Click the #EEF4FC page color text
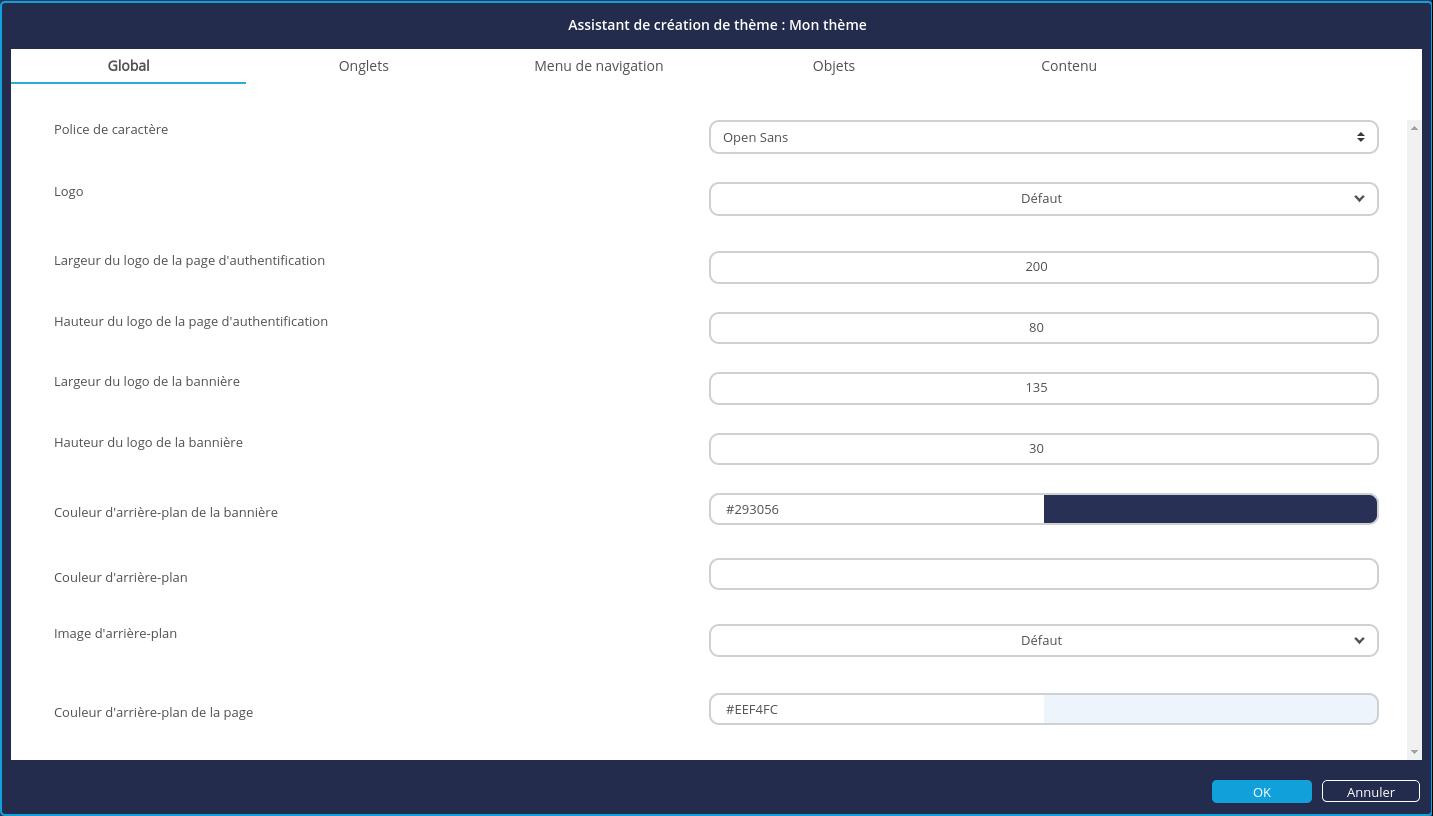Viewport: 1433px width, 816px height. click(752, 709)
